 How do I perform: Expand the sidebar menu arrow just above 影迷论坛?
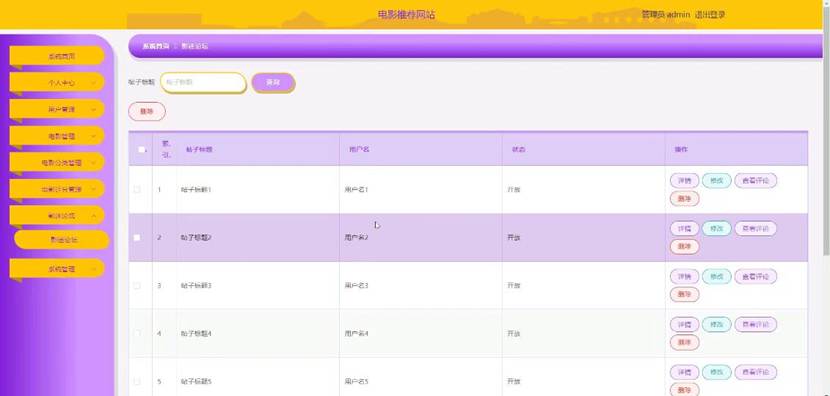93,189
